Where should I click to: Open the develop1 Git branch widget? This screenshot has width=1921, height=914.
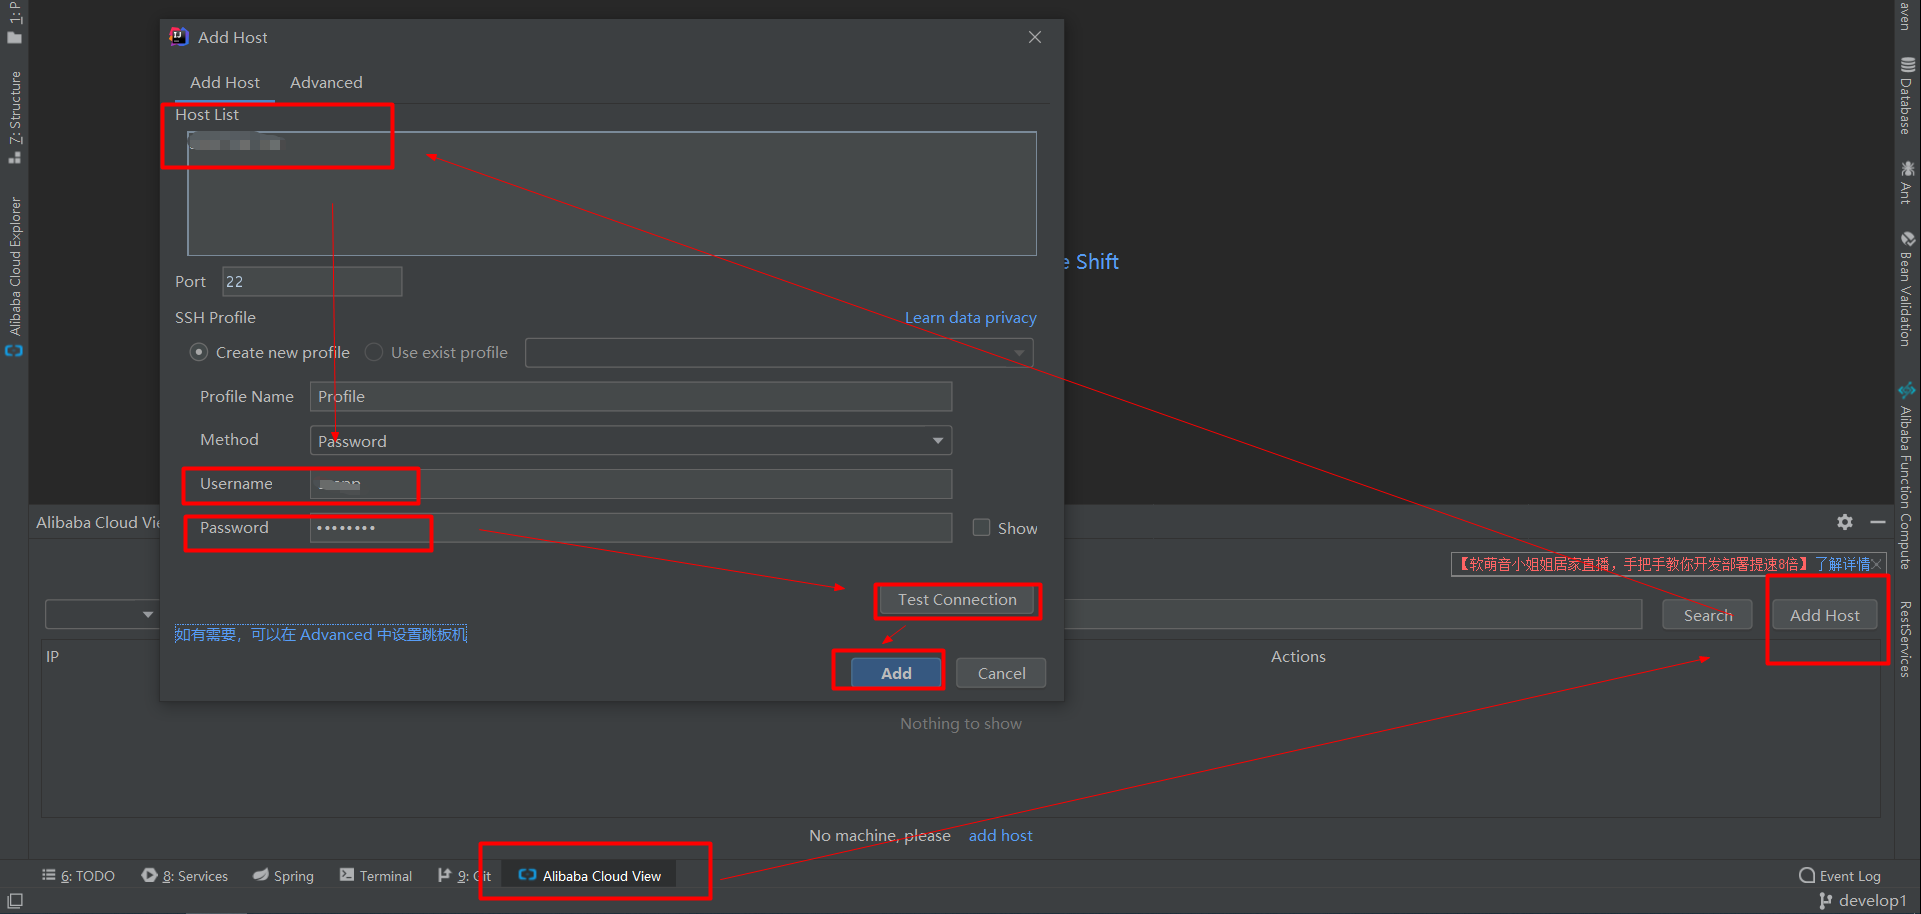[x=1863, y=901]
